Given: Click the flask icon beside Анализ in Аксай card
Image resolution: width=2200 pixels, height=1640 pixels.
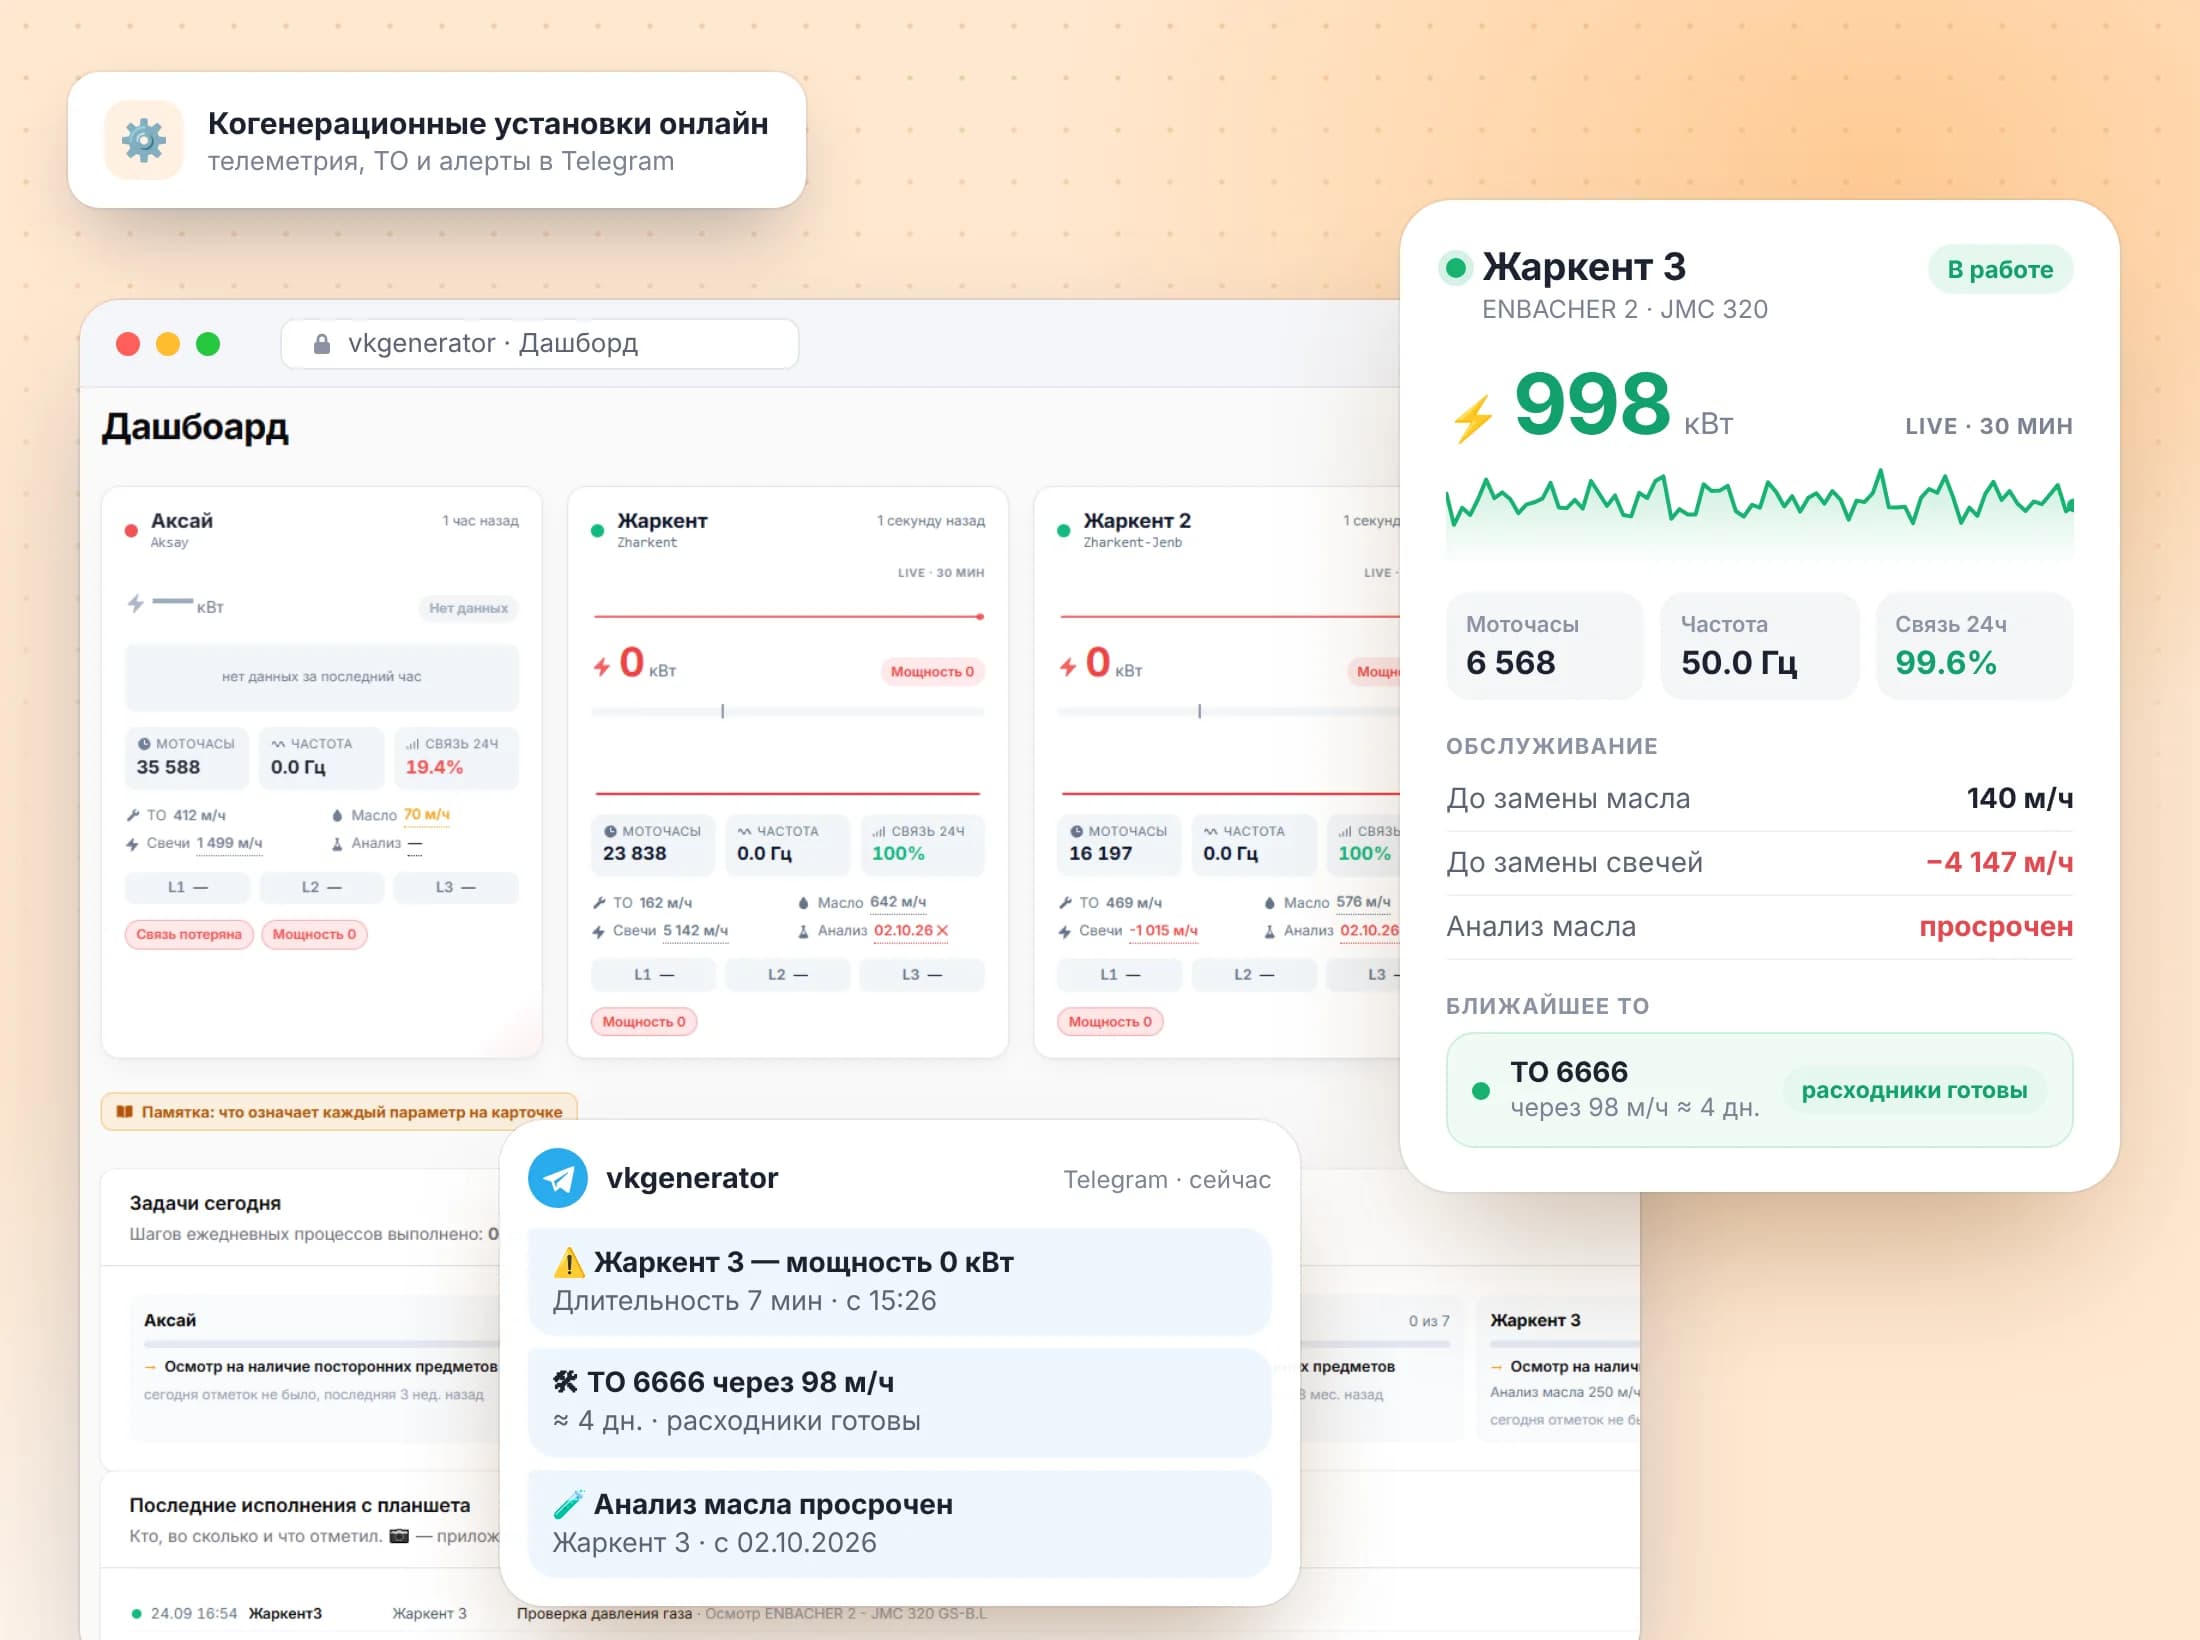Looking at the screenshot, I should coord(337,843).
